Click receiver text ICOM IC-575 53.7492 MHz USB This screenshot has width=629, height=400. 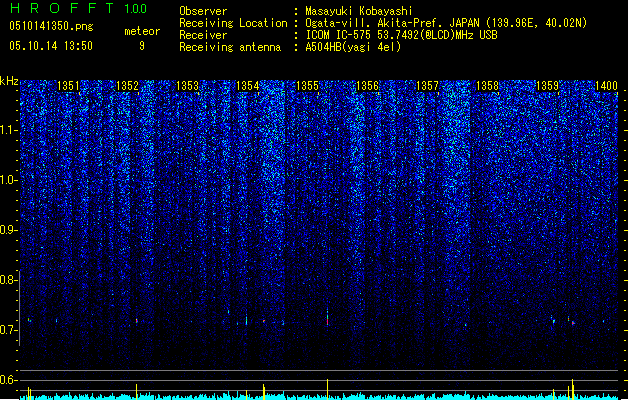point(401,35)
